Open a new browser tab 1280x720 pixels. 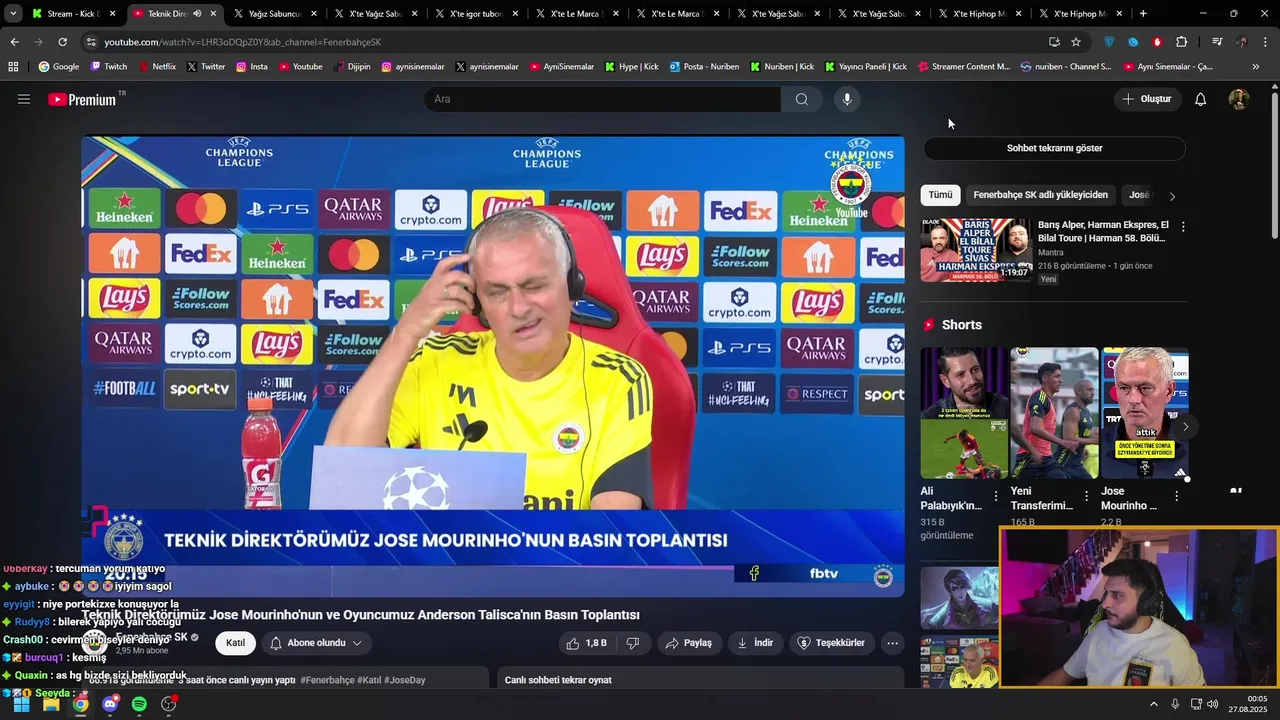pos(1143,14)
